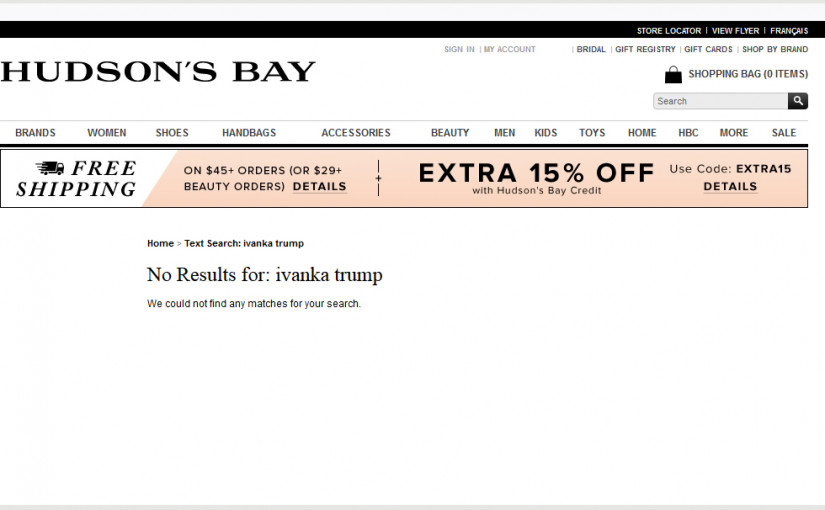Click the Sign In link
Viewport: 825px width, 510px height.
[459, 49]
